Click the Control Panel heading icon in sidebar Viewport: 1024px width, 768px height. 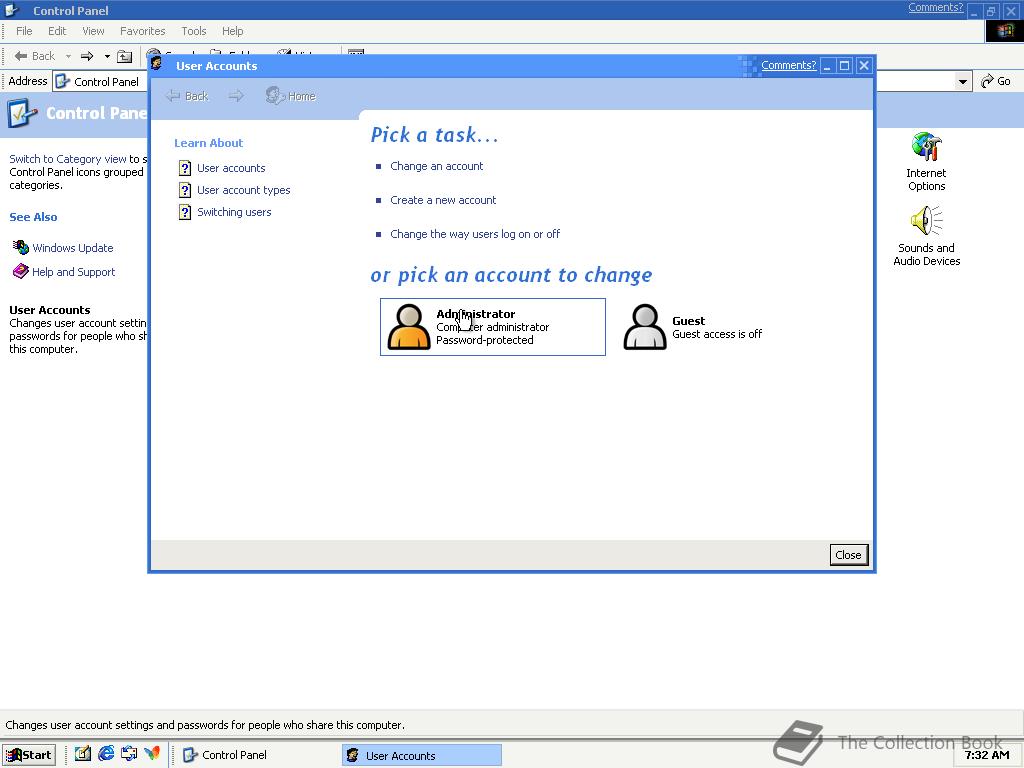(x=22, y=114)
